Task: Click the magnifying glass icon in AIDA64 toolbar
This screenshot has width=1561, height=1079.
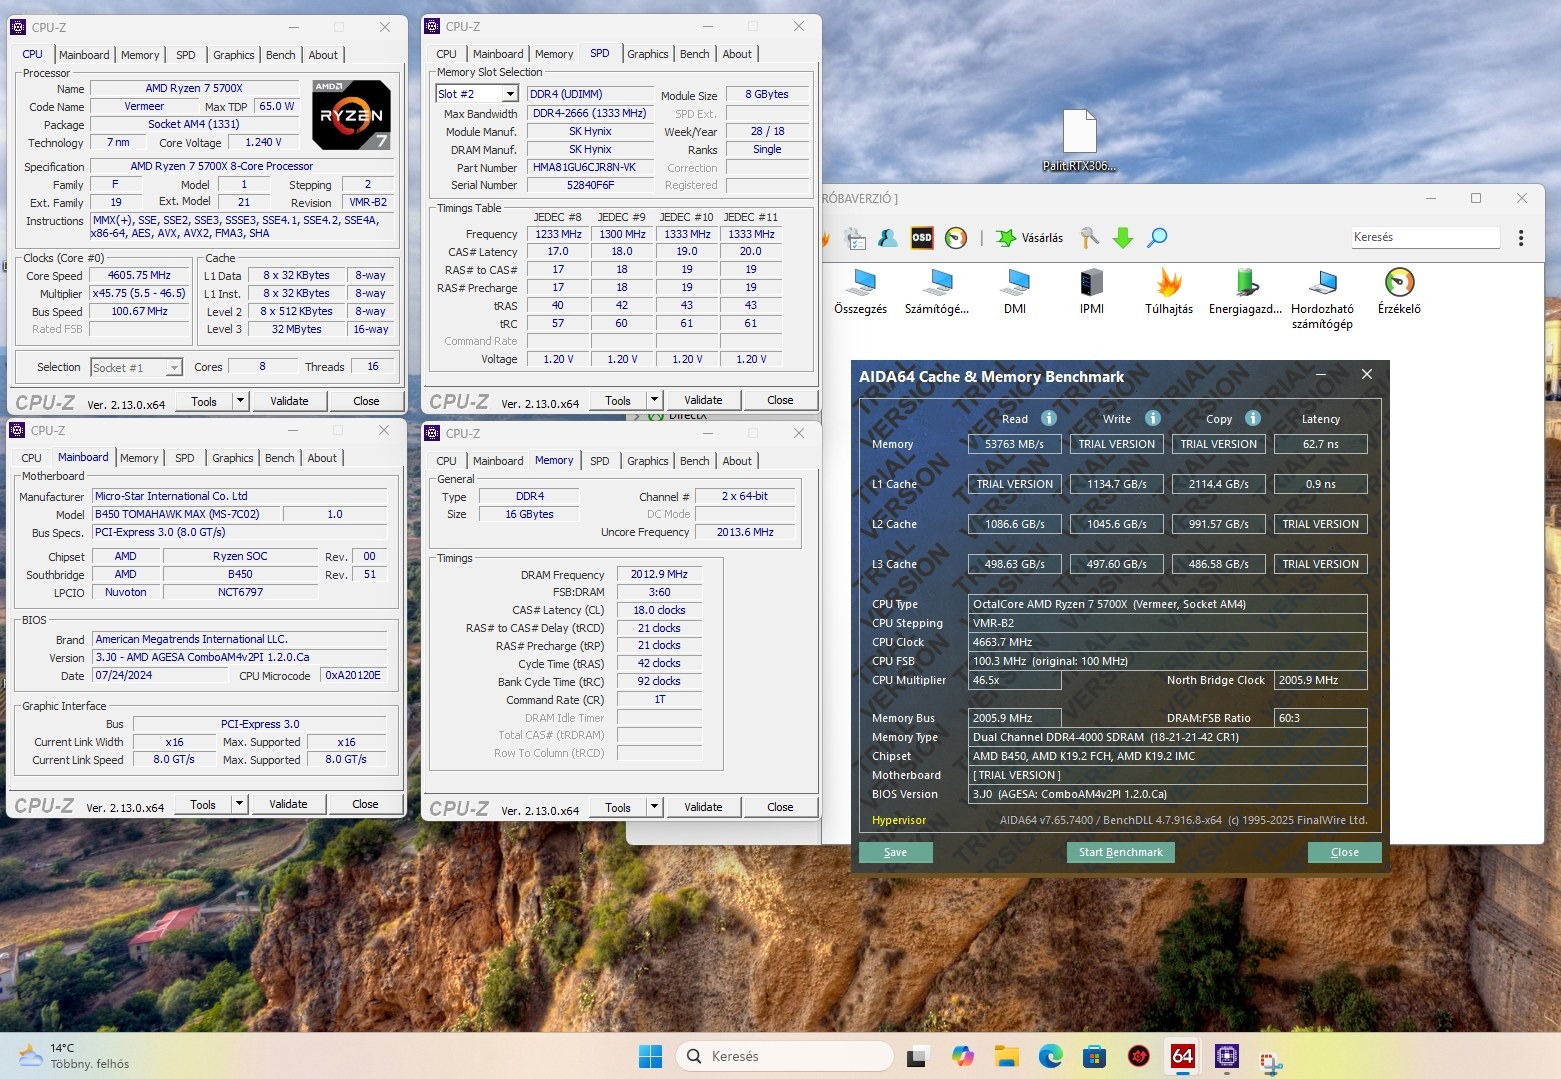Action: tap(1157, 238)
